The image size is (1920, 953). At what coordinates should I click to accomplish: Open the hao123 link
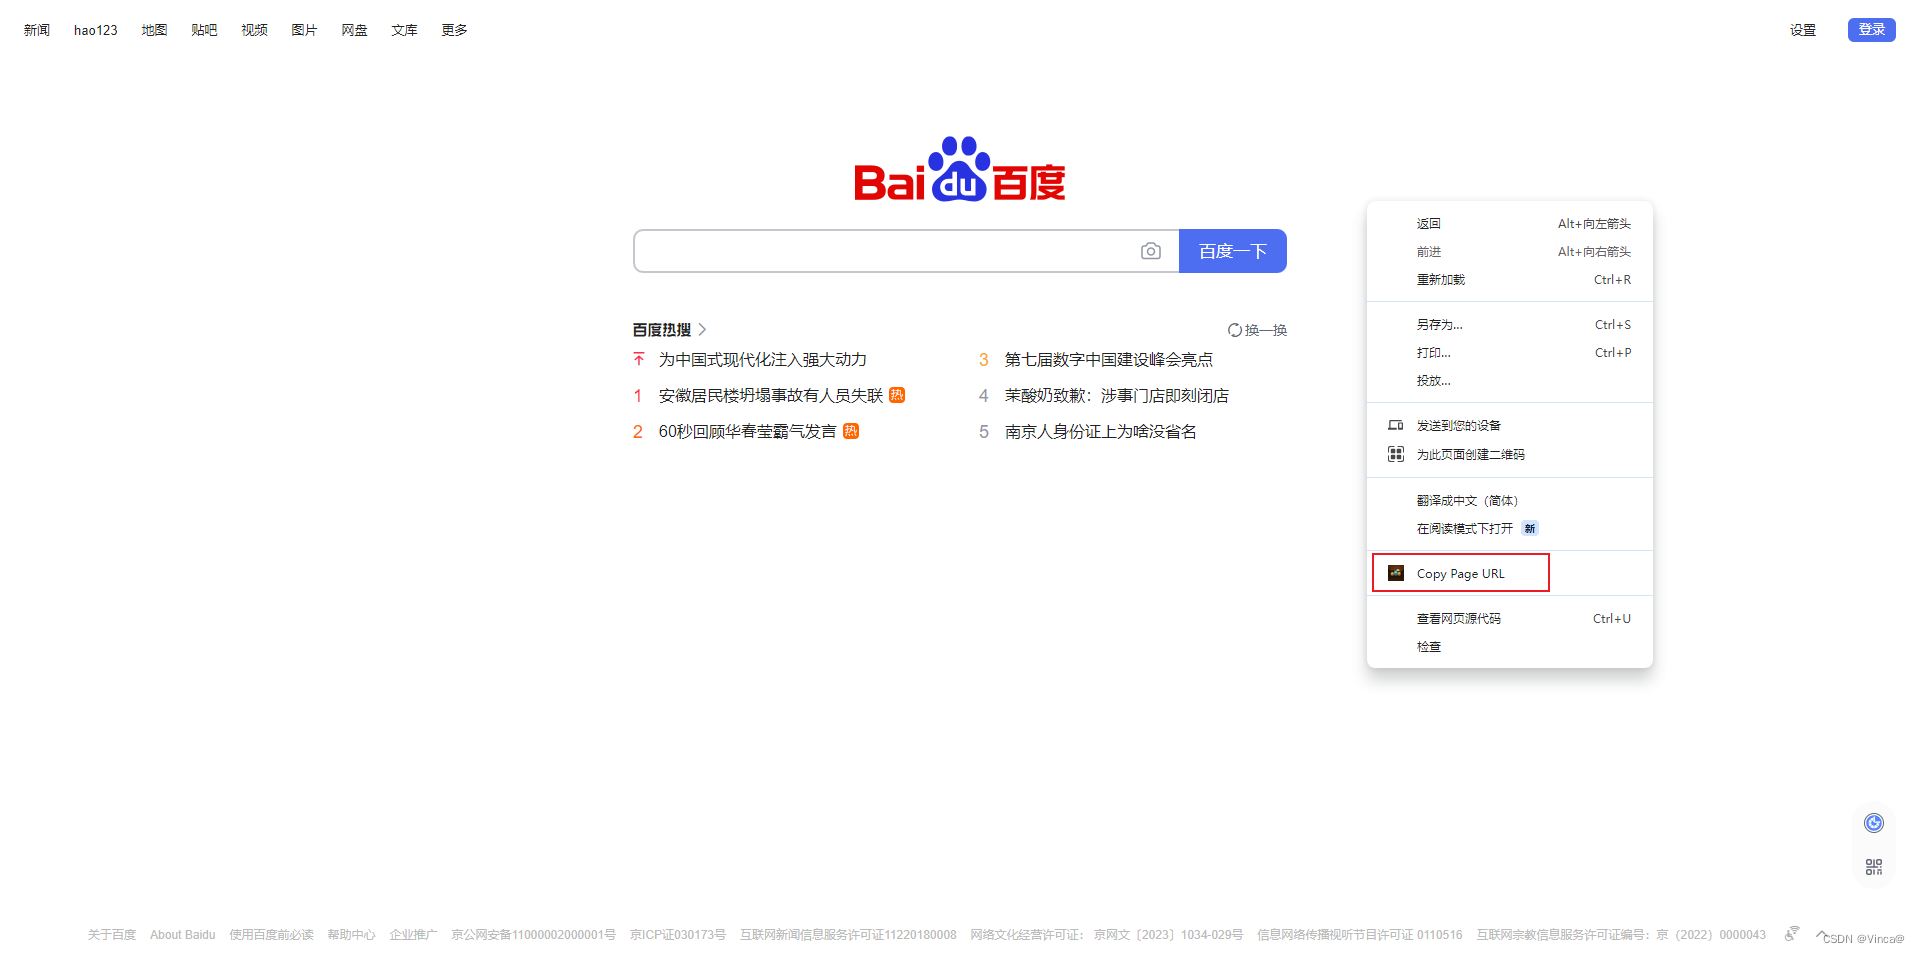pos(96,30)
